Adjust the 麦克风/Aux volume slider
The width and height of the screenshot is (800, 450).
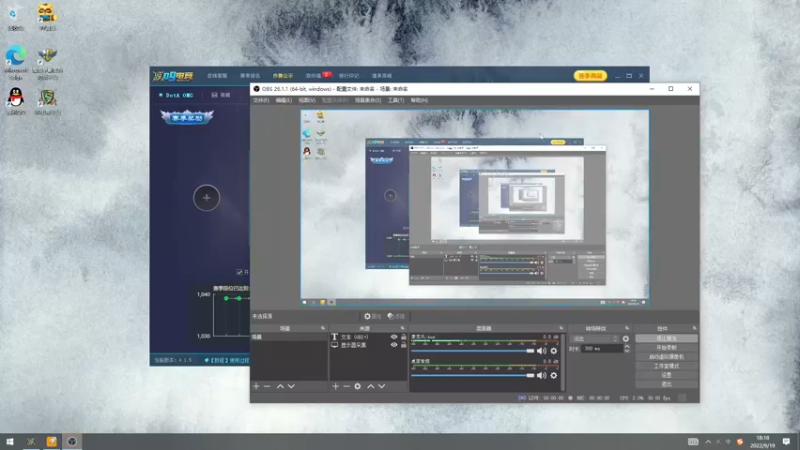click(472, 351)
